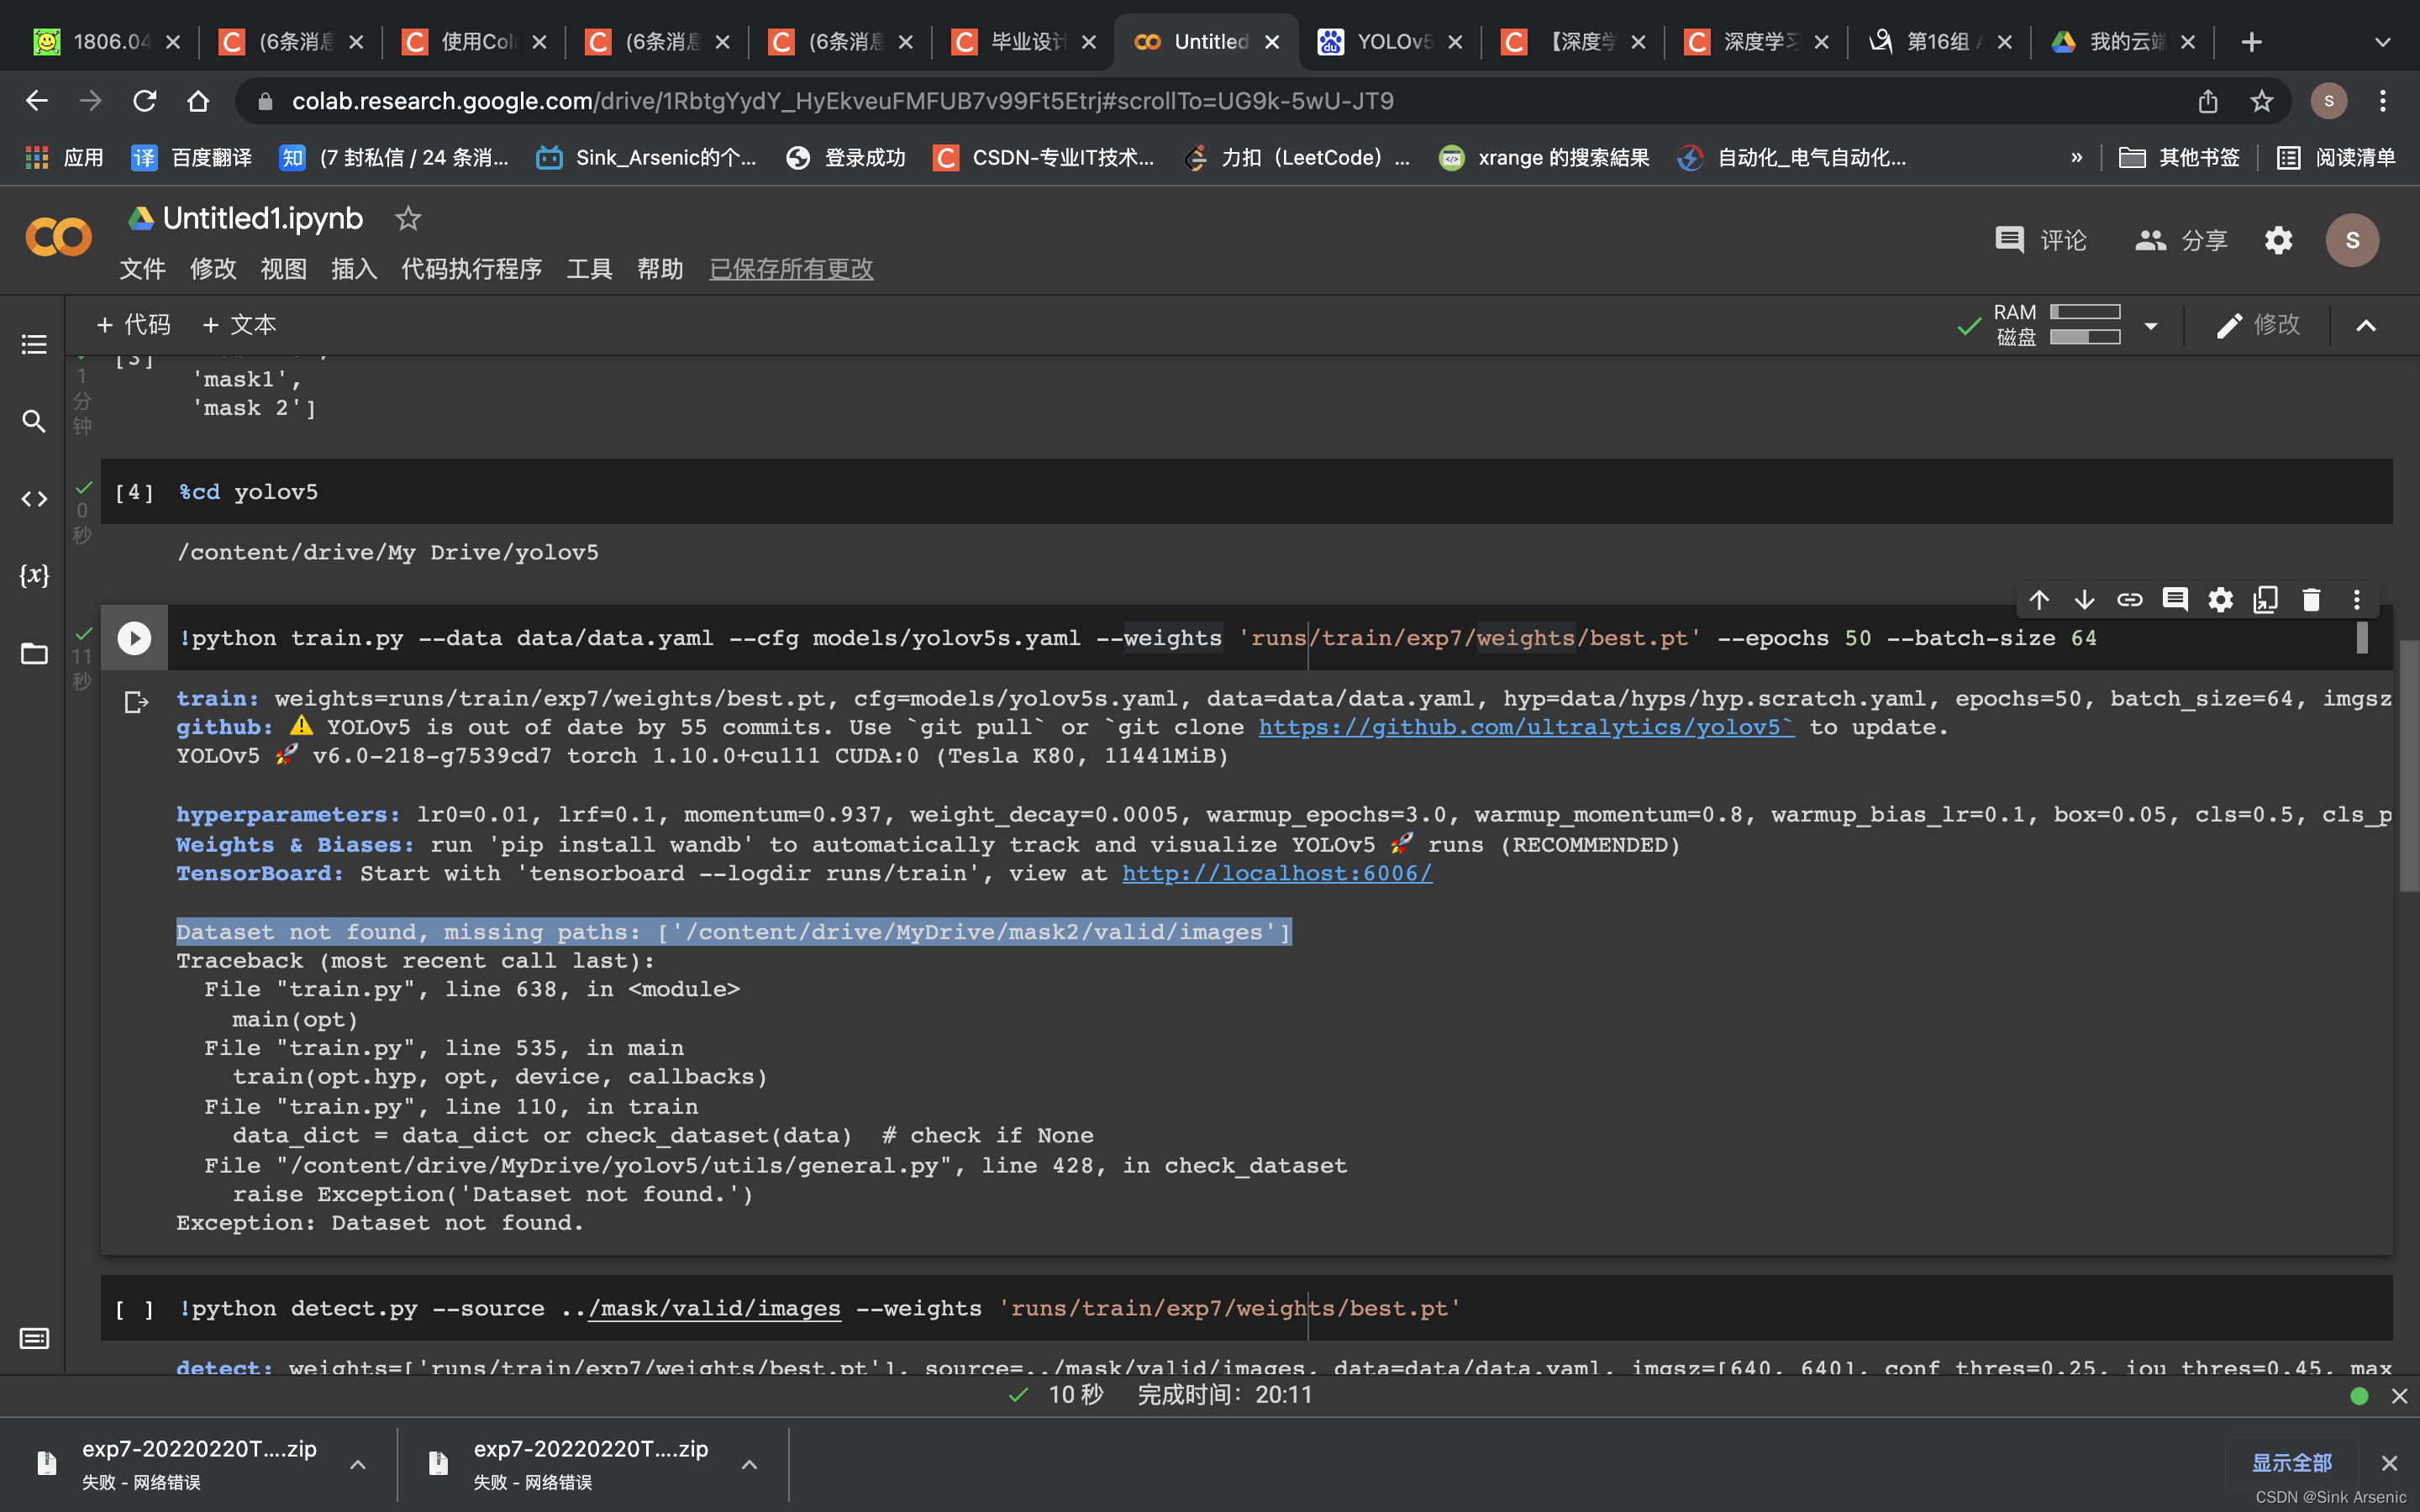The width and height of the screenshot is (2420, 1512).
Task: Click the + 代码 add code button
Action: (134, 325)
